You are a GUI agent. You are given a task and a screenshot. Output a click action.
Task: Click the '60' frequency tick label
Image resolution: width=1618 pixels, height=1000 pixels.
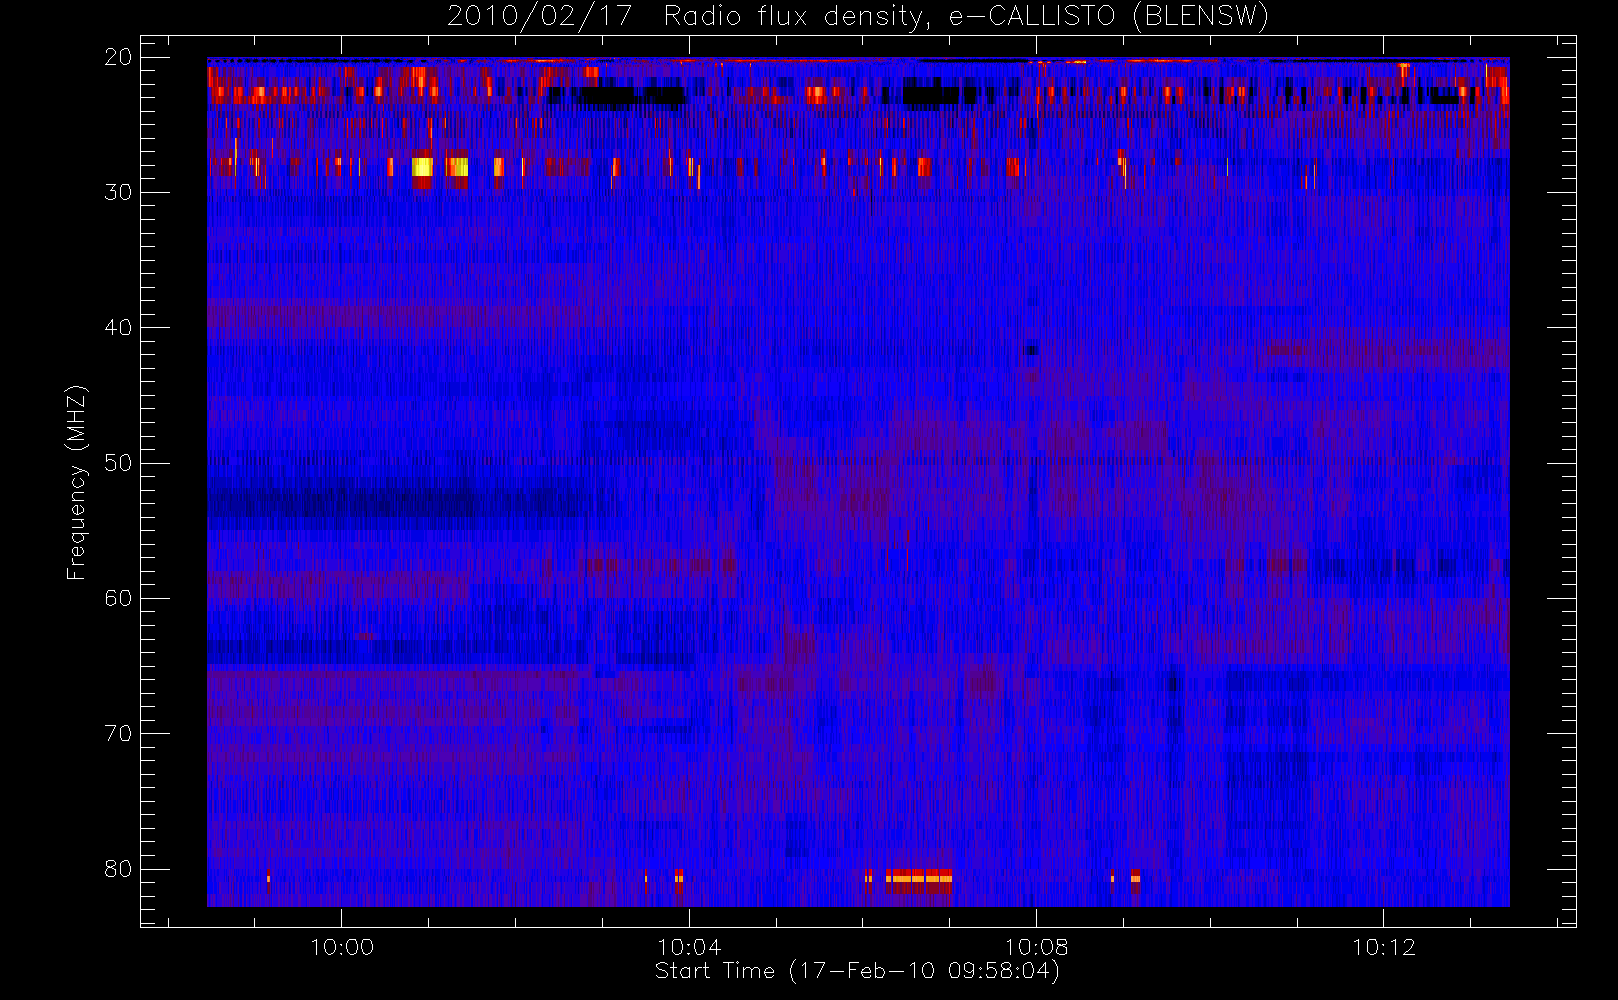click(118, 598)
